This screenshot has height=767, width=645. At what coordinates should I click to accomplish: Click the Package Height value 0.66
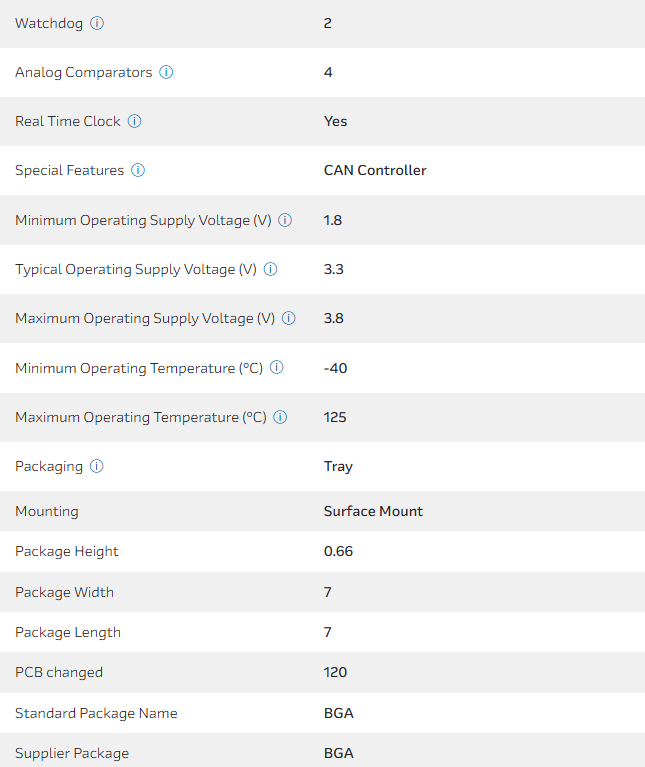338,551
